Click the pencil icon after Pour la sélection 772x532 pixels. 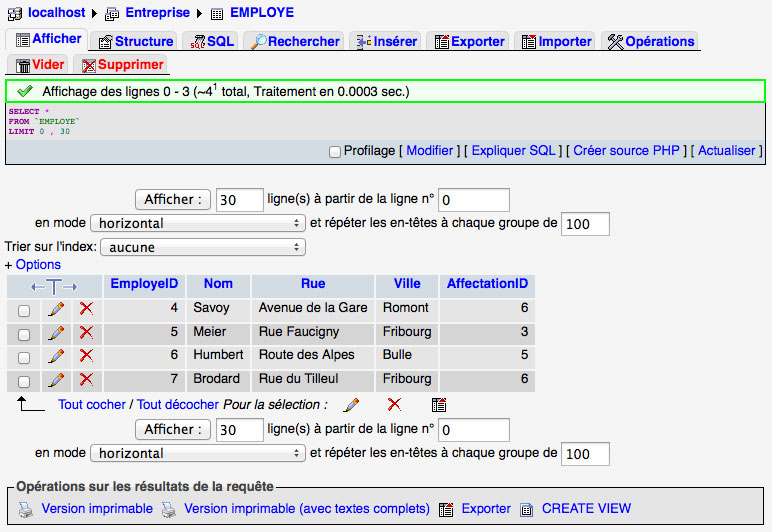click(x=351, y=405)
